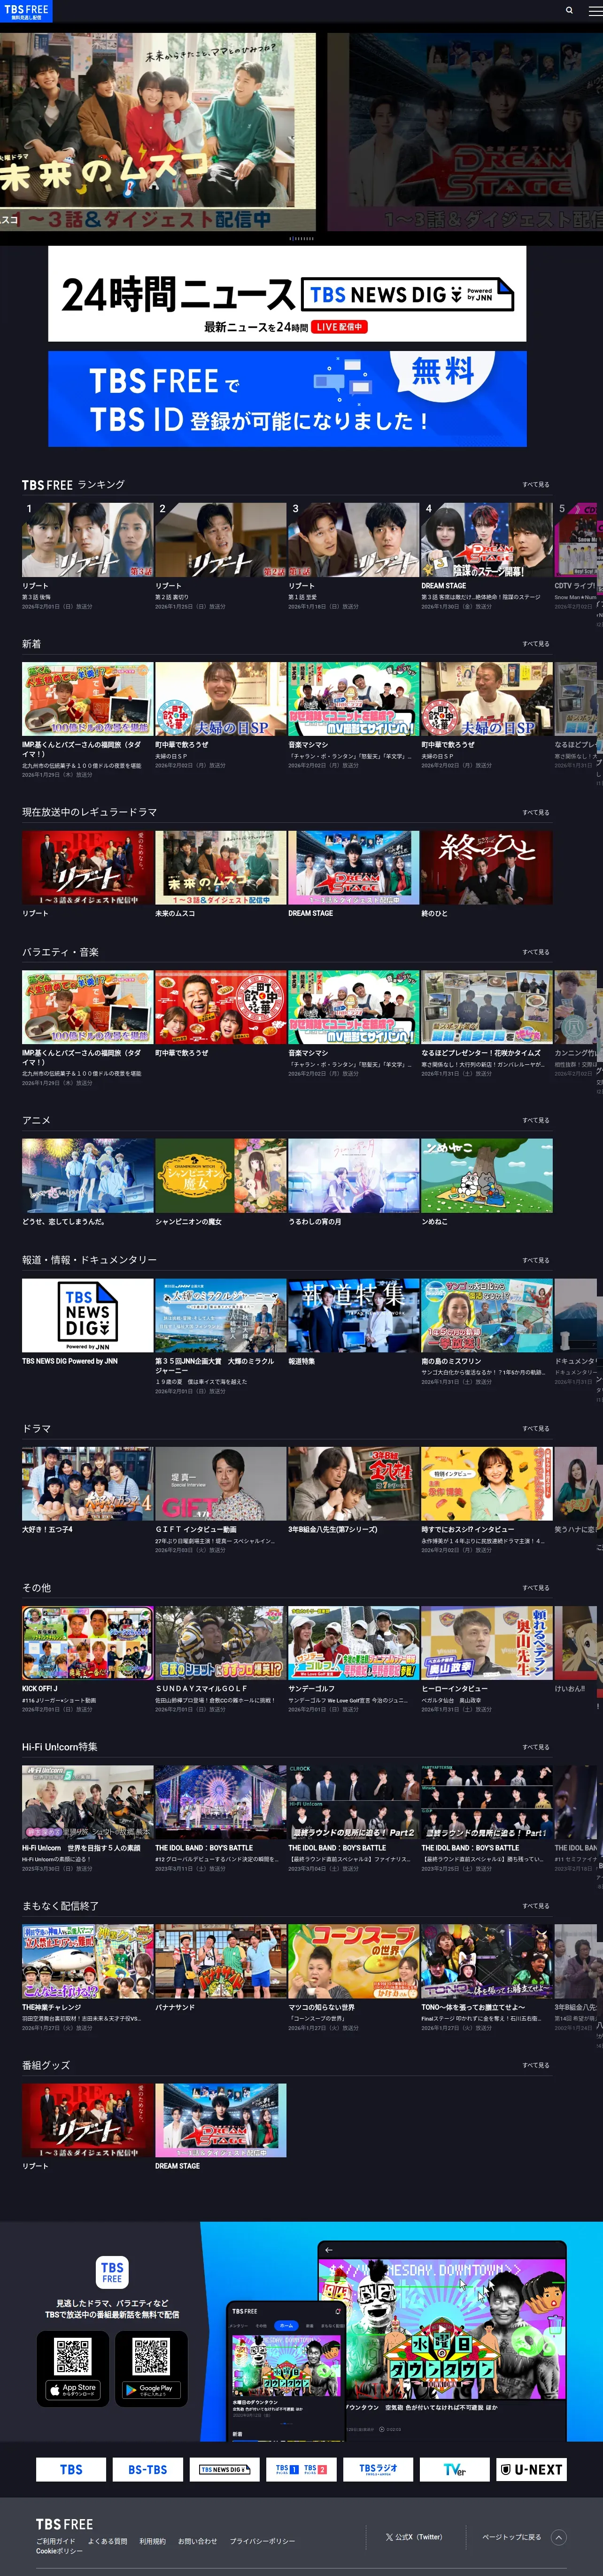Open the TBS logo link in footer

pyautogui.click(x=71, y=2469)
